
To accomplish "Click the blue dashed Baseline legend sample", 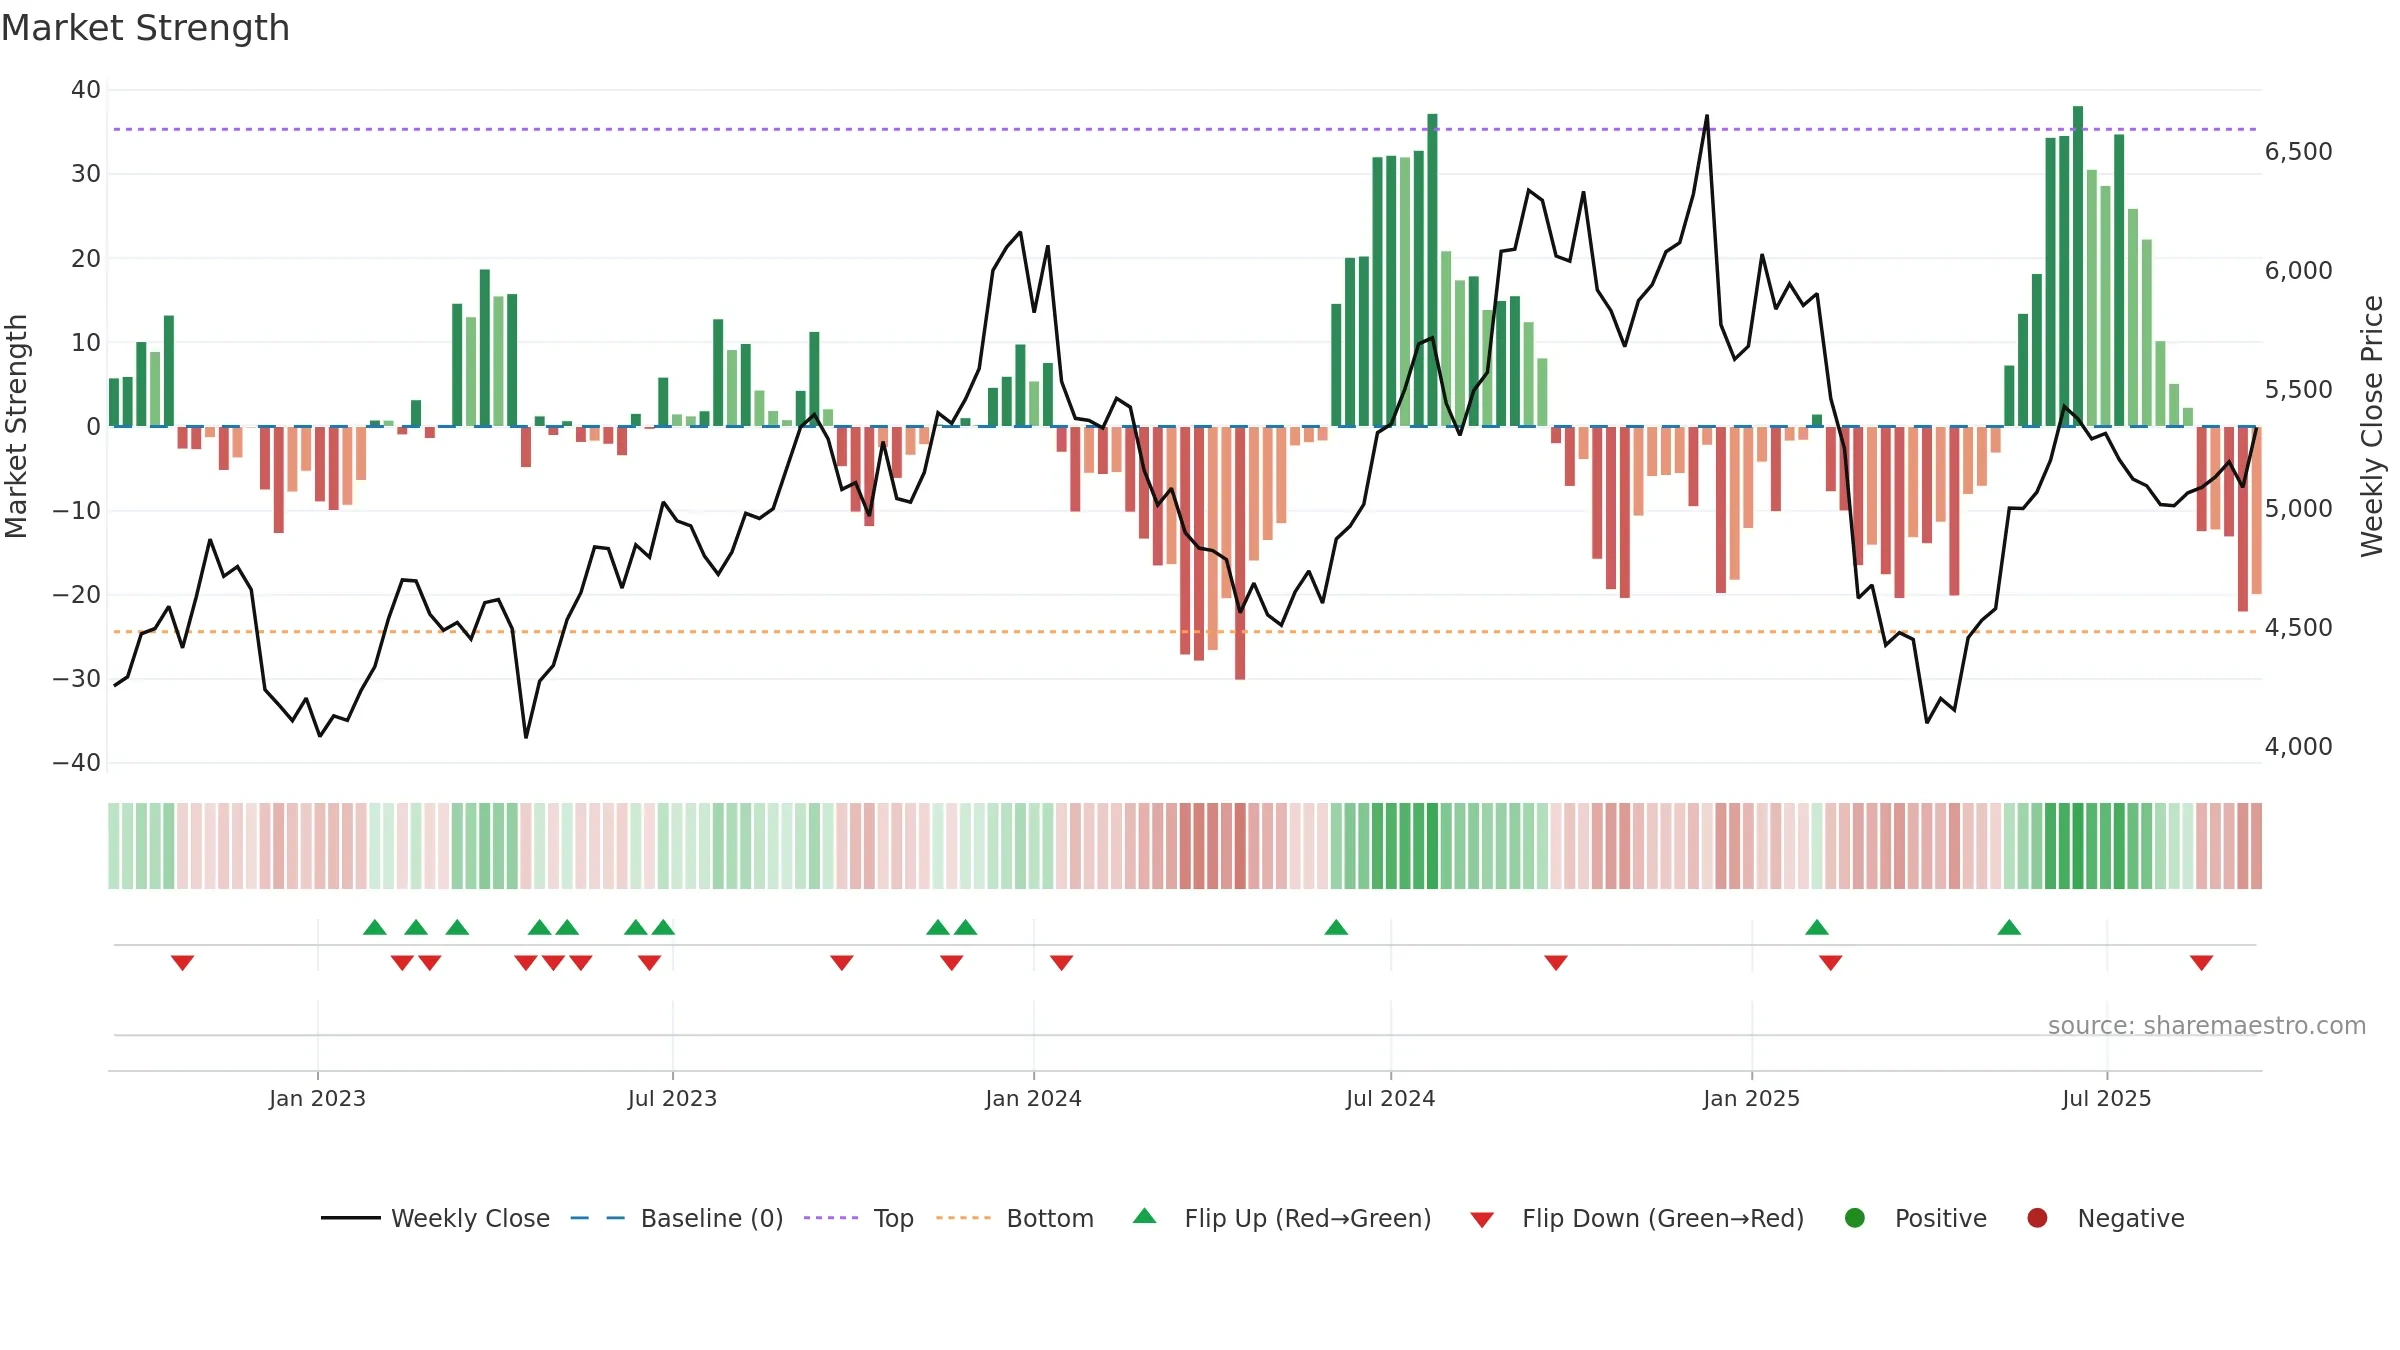I will pyautogui.click(x=598, y=1218).
